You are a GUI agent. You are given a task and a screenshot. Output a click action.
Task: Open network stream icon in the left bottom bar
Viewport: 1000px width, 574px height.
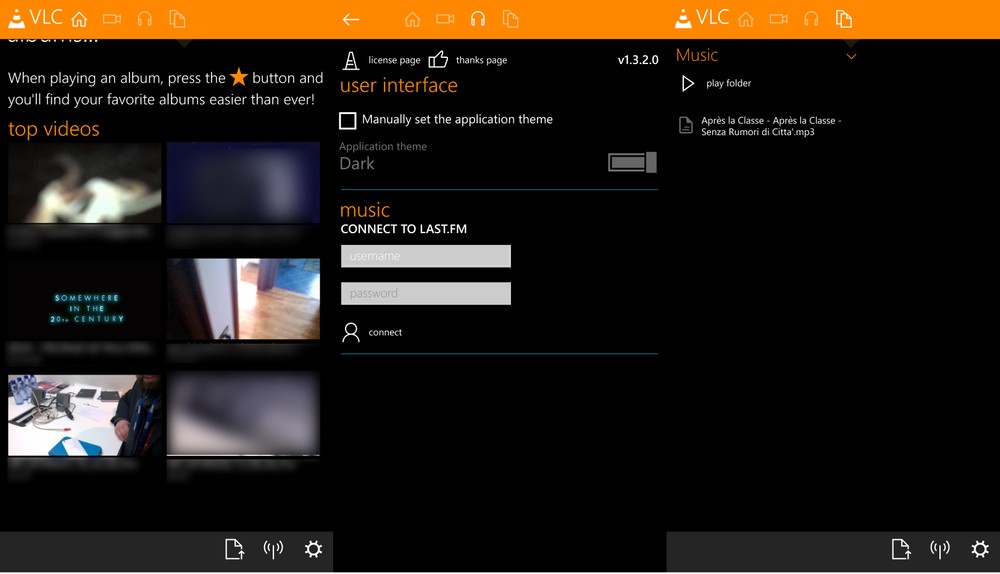[x=273, y=549]
